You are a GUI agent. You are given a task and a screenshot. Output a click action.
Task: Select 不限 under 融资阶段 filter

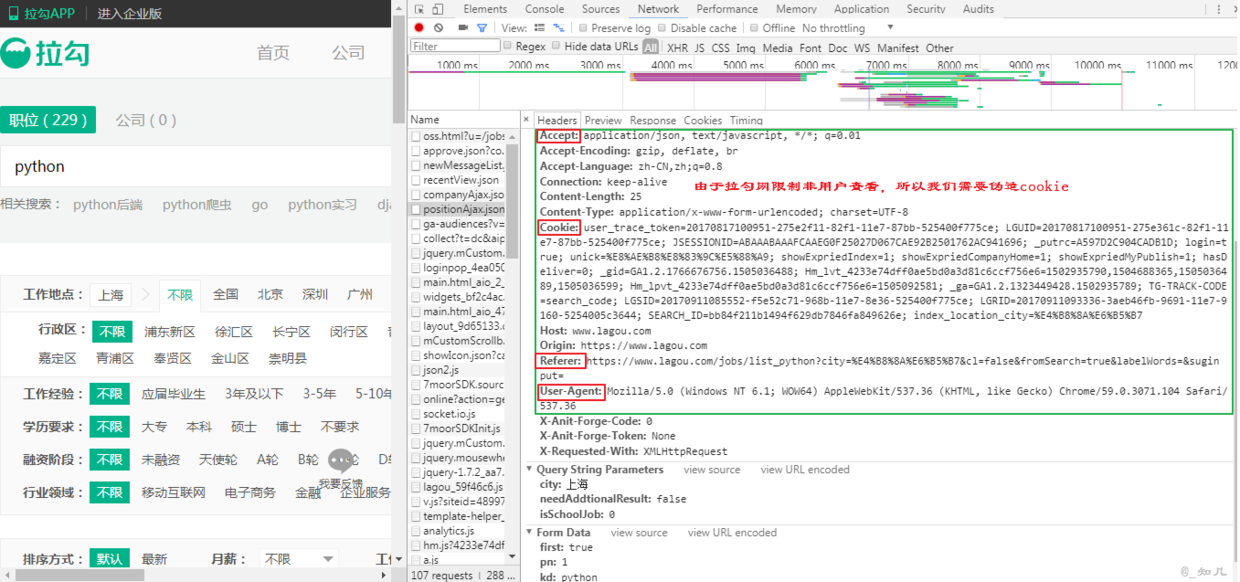109,460
